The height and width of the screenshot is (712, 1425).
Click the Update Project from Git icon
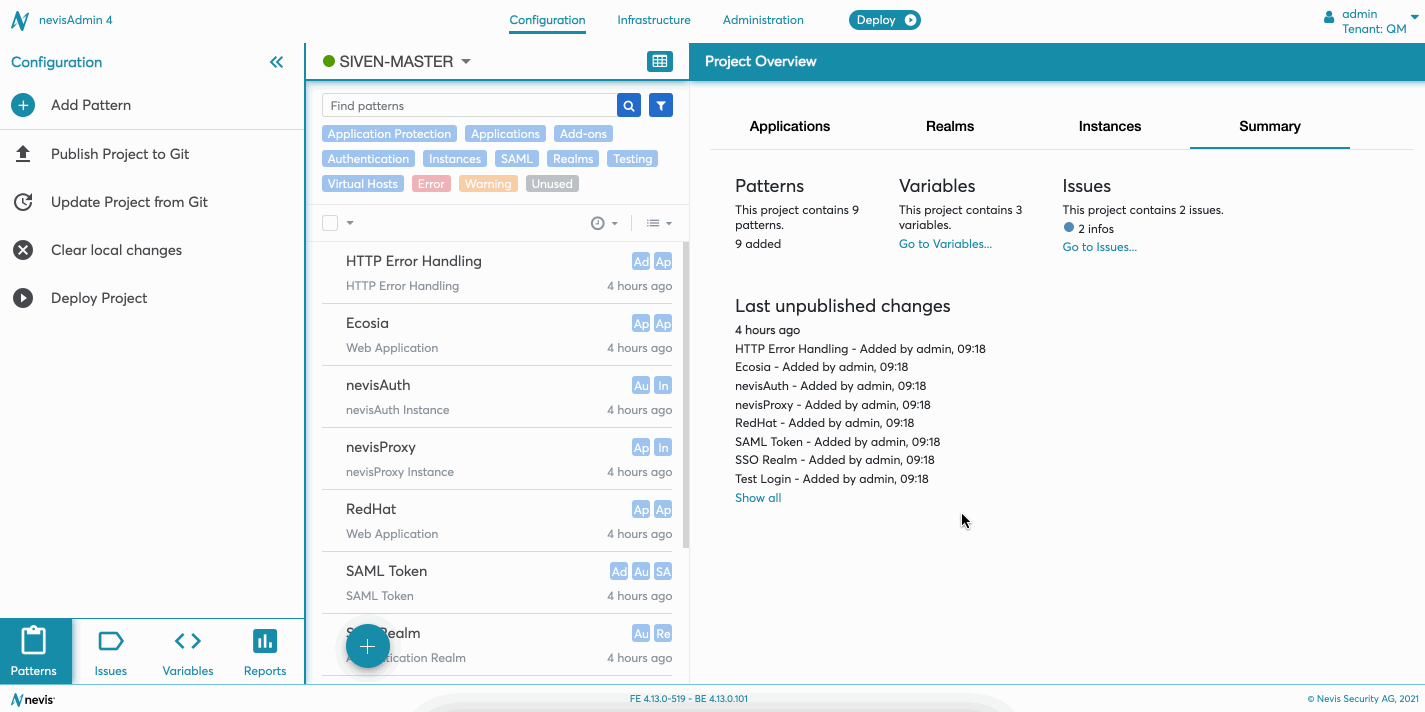(x=23, y=202)
